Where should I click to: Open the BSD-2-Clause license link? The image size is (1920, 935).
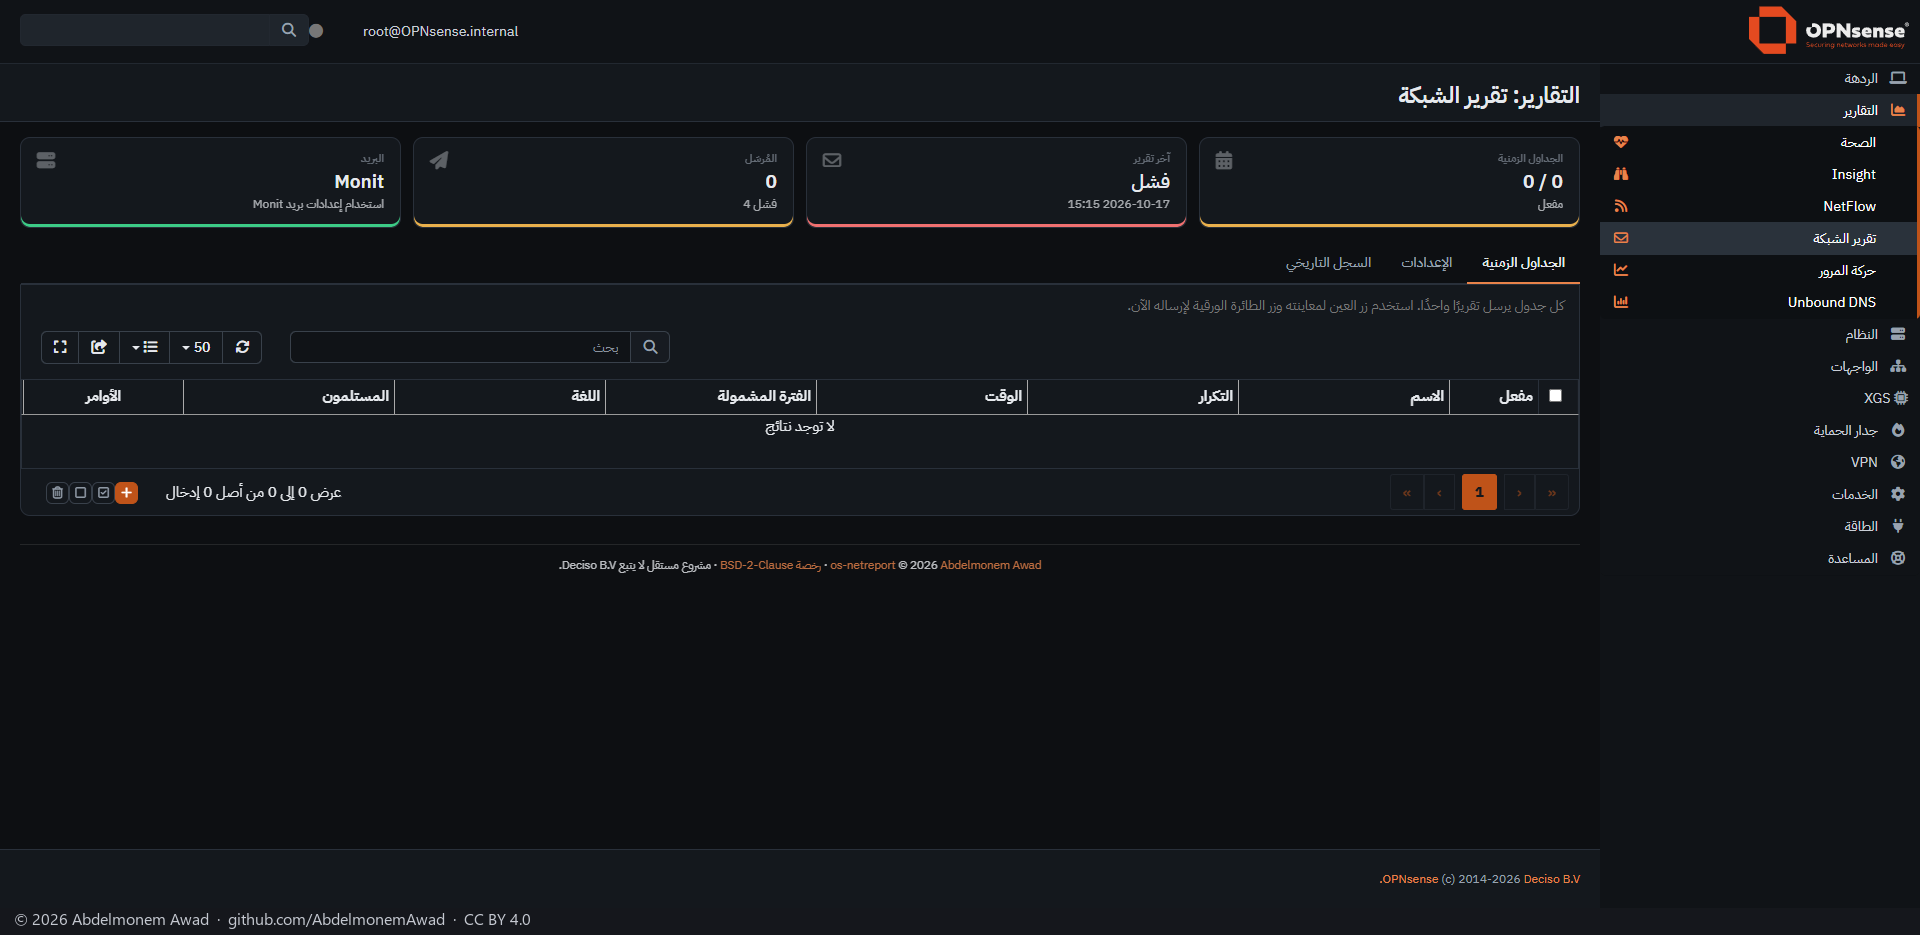(770, 566)
